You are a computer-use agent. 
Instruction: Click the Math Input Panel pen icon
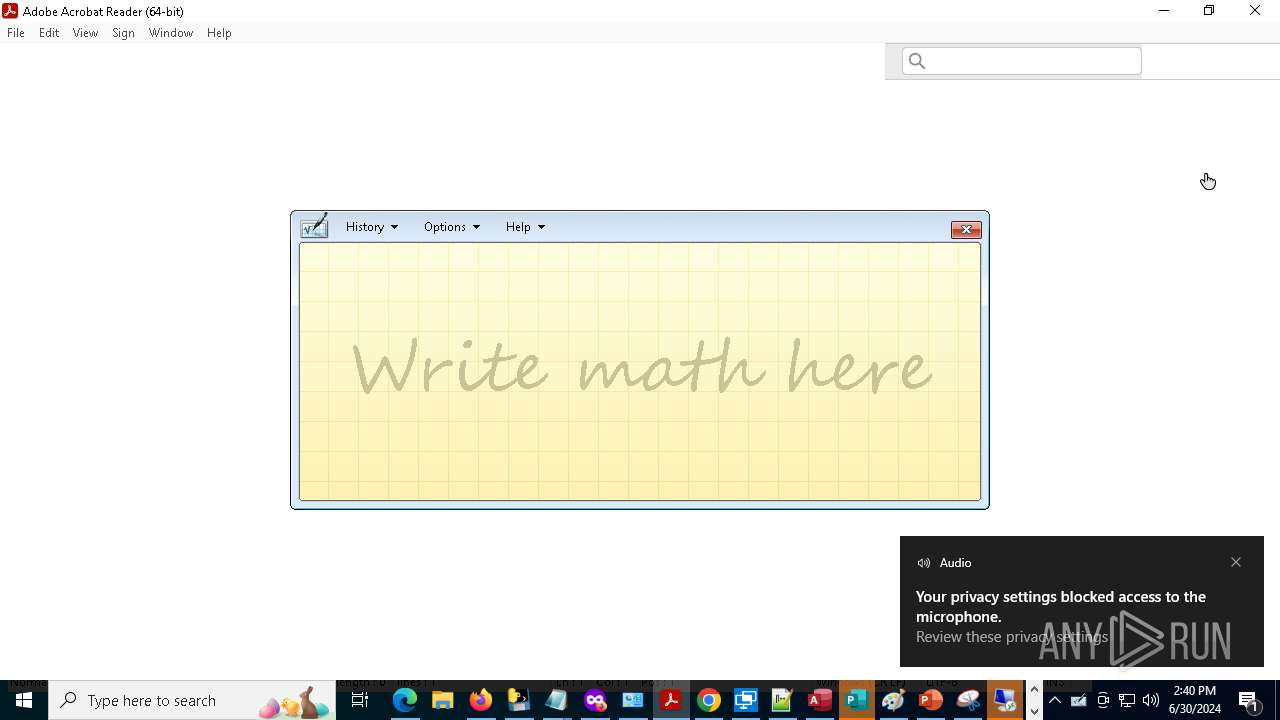pos(315,226)
